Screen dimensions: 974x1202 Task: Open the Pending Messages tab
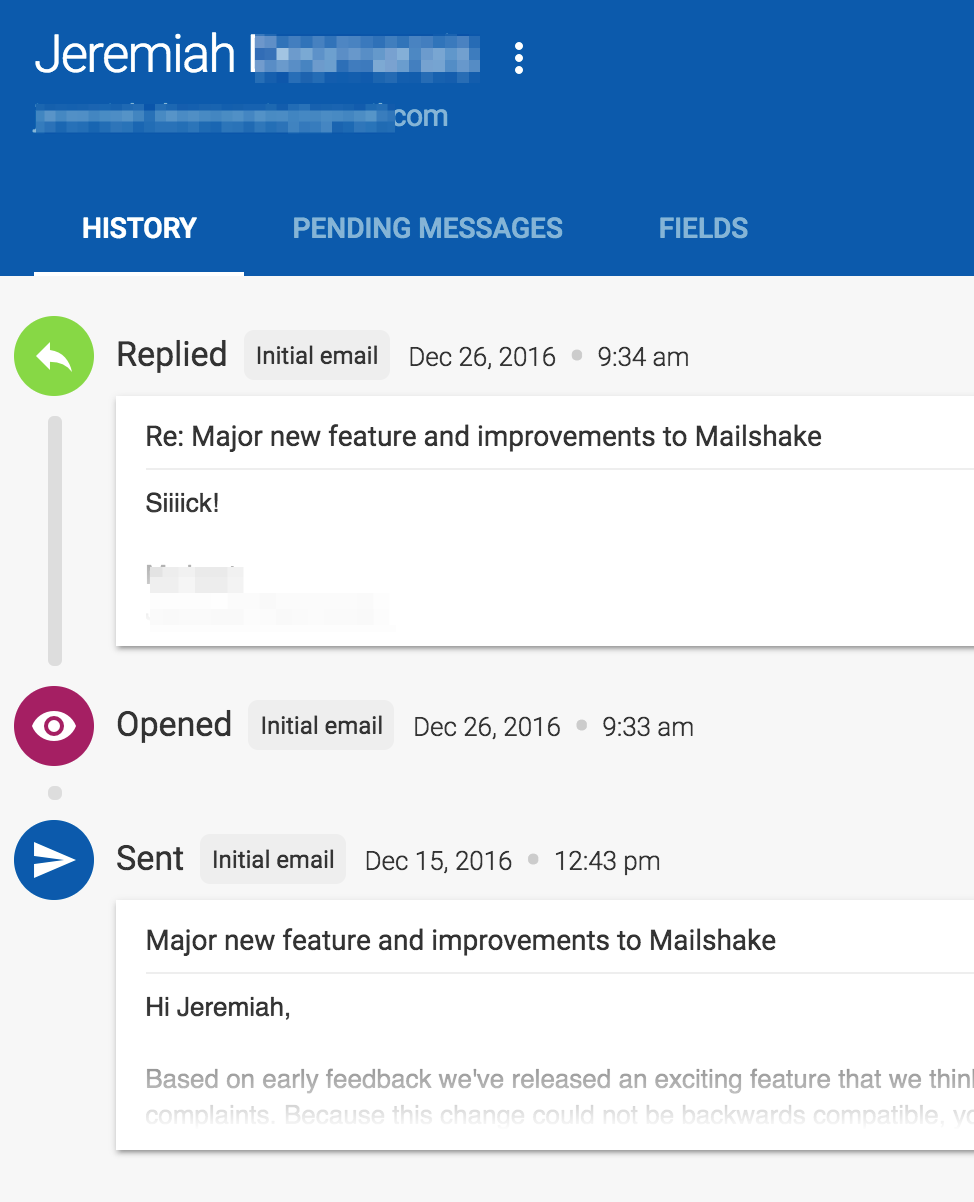427,228
